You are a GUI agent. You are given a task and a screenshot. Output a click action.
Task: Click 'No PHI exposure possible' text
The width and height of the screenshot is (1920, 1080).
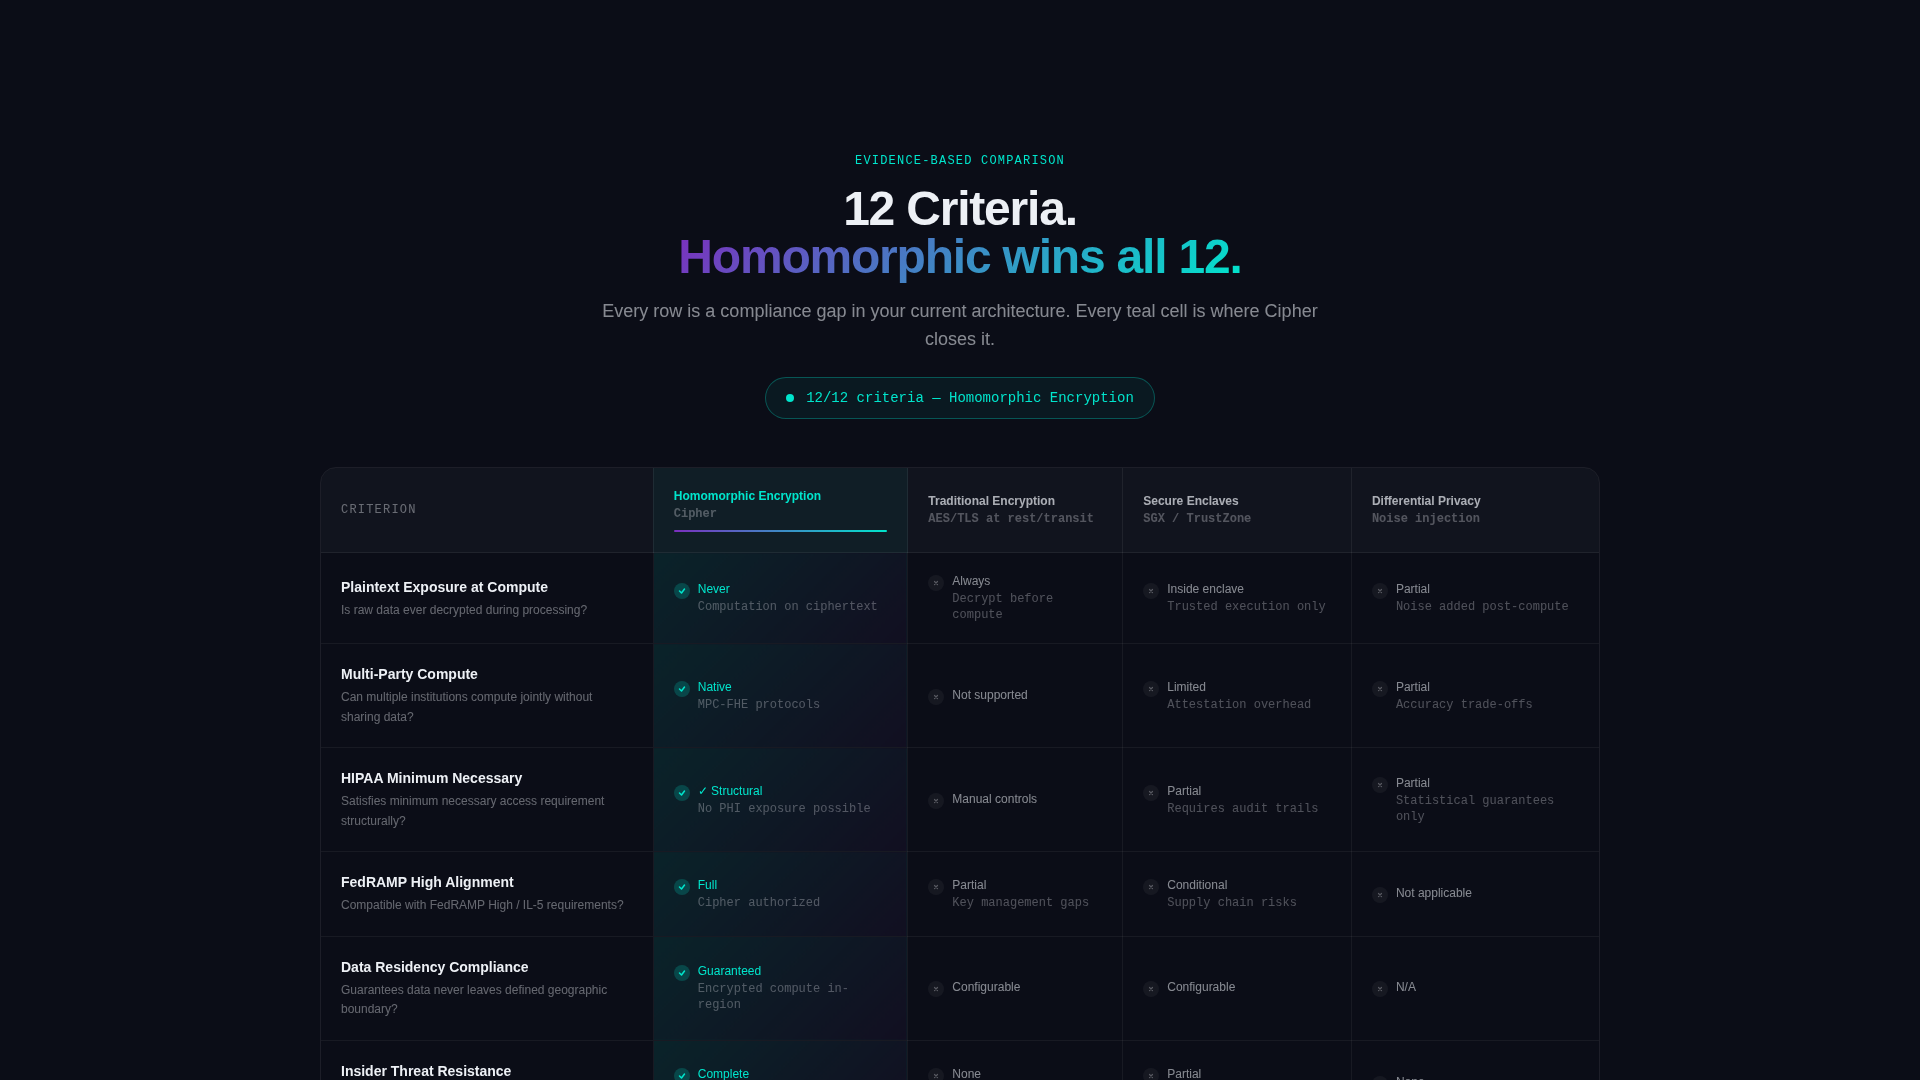click(784, 809)
